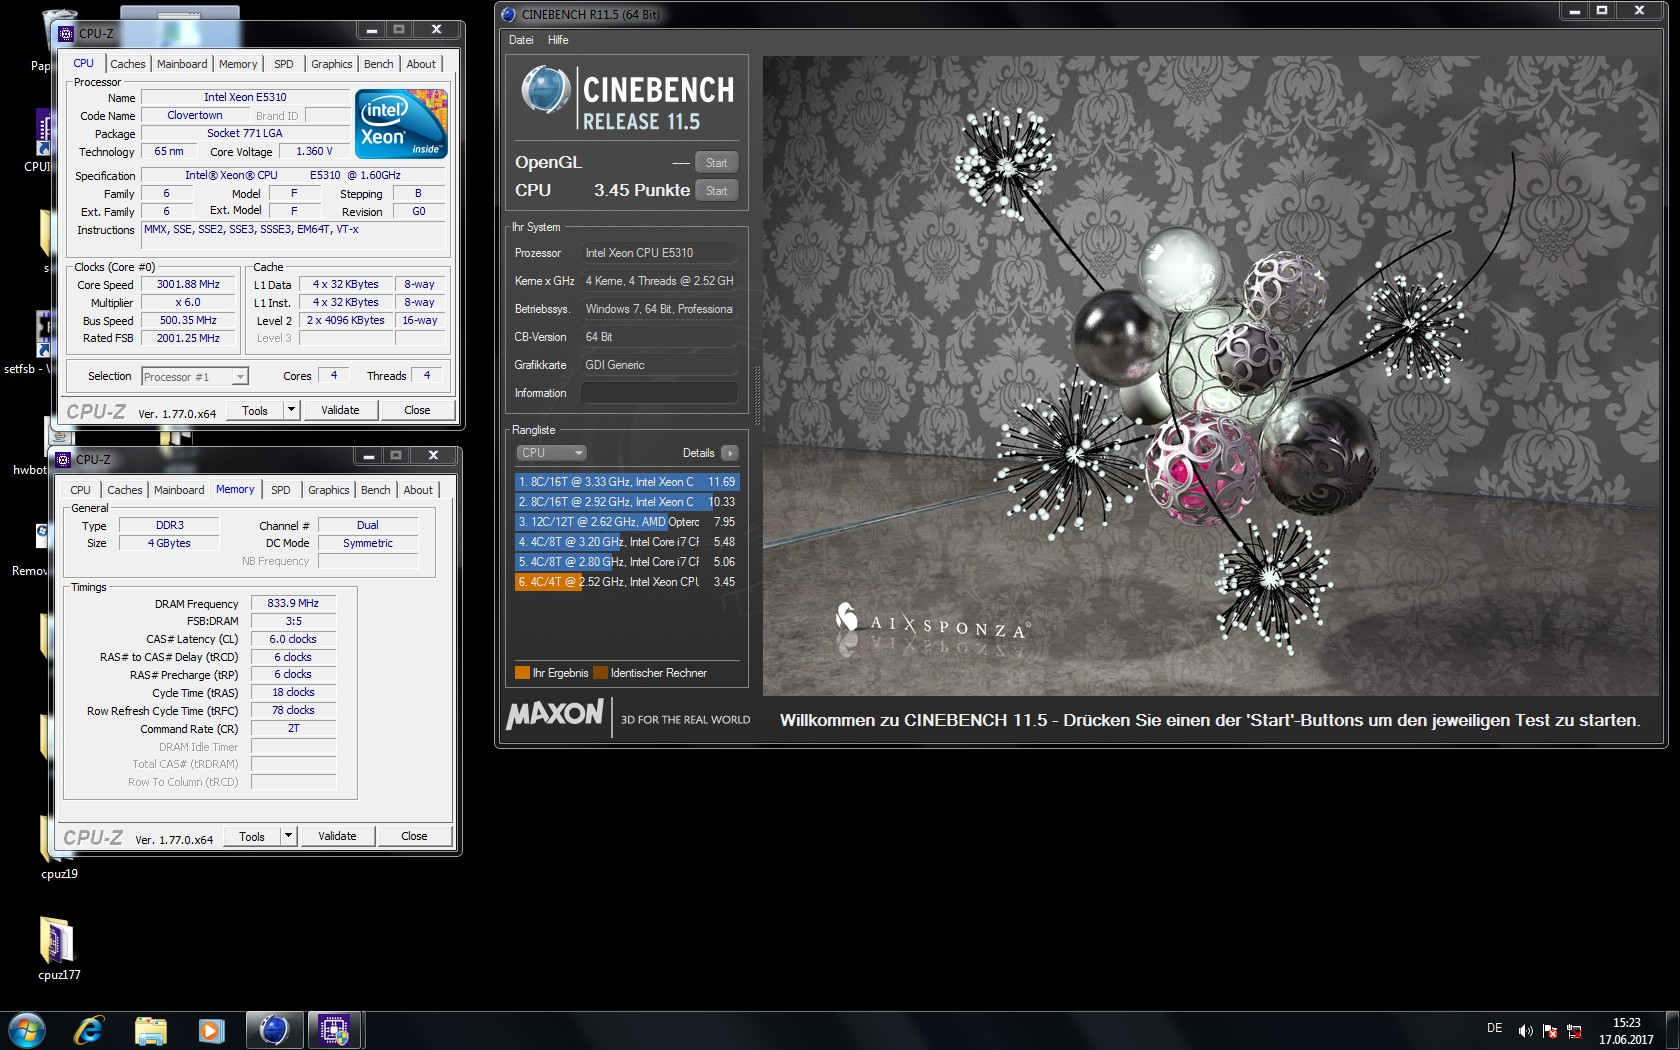Select SPD tab in Memory CPU-Z window
1680x1050 pixels.
281,490
